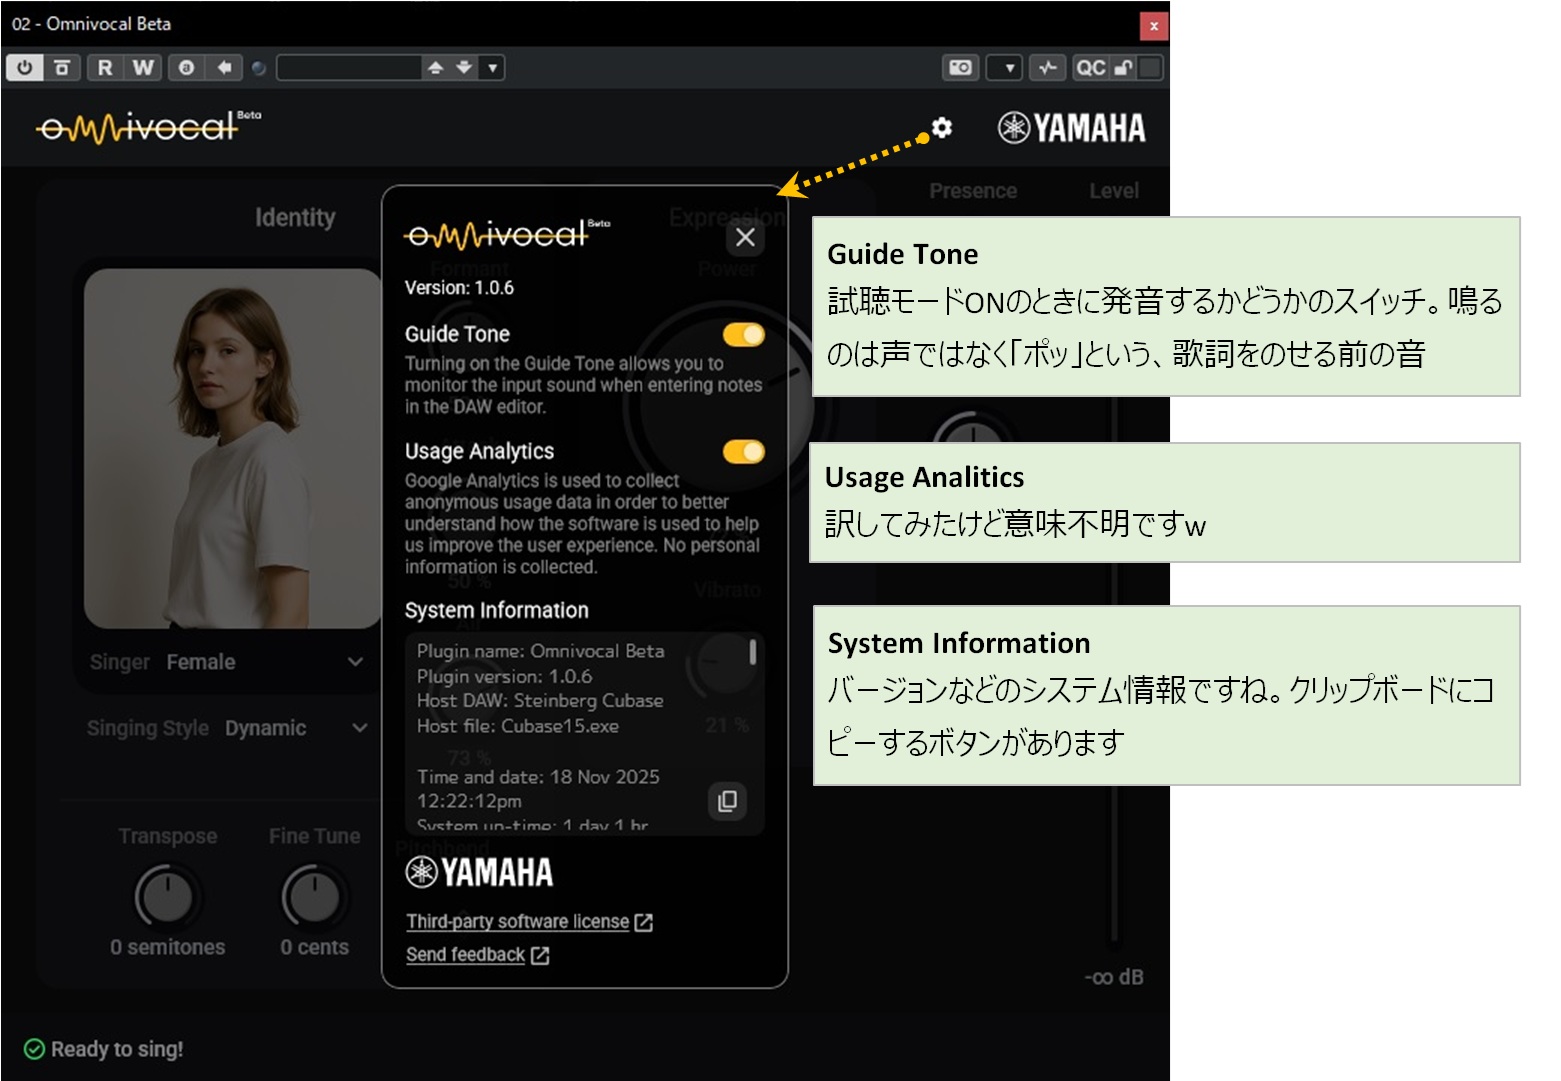Viewport: 1561px width, 1081px height.
Task: Close the Omnivocal settings popup
Action: [x=745, y=238]
